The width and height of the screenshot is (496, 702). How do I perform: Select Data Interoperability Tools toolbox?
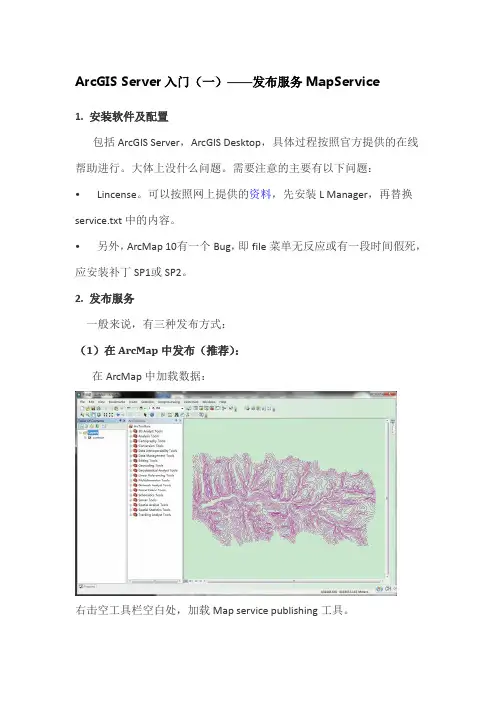click(157, 451)
